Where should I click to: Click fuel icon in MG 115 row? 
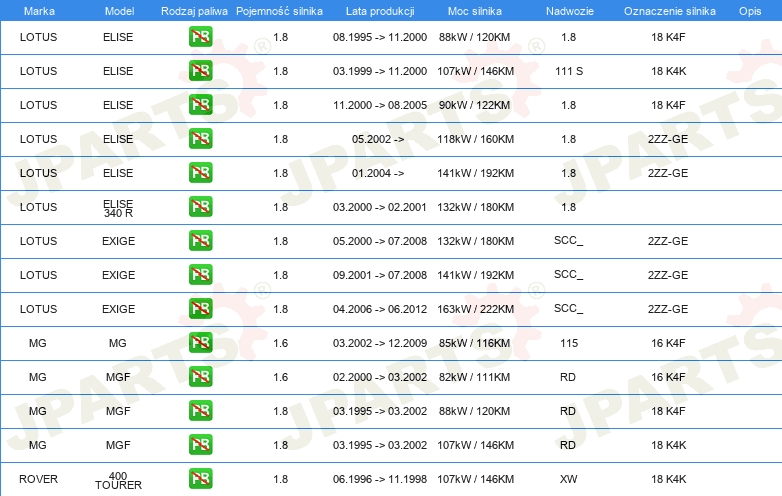point(200,342)
